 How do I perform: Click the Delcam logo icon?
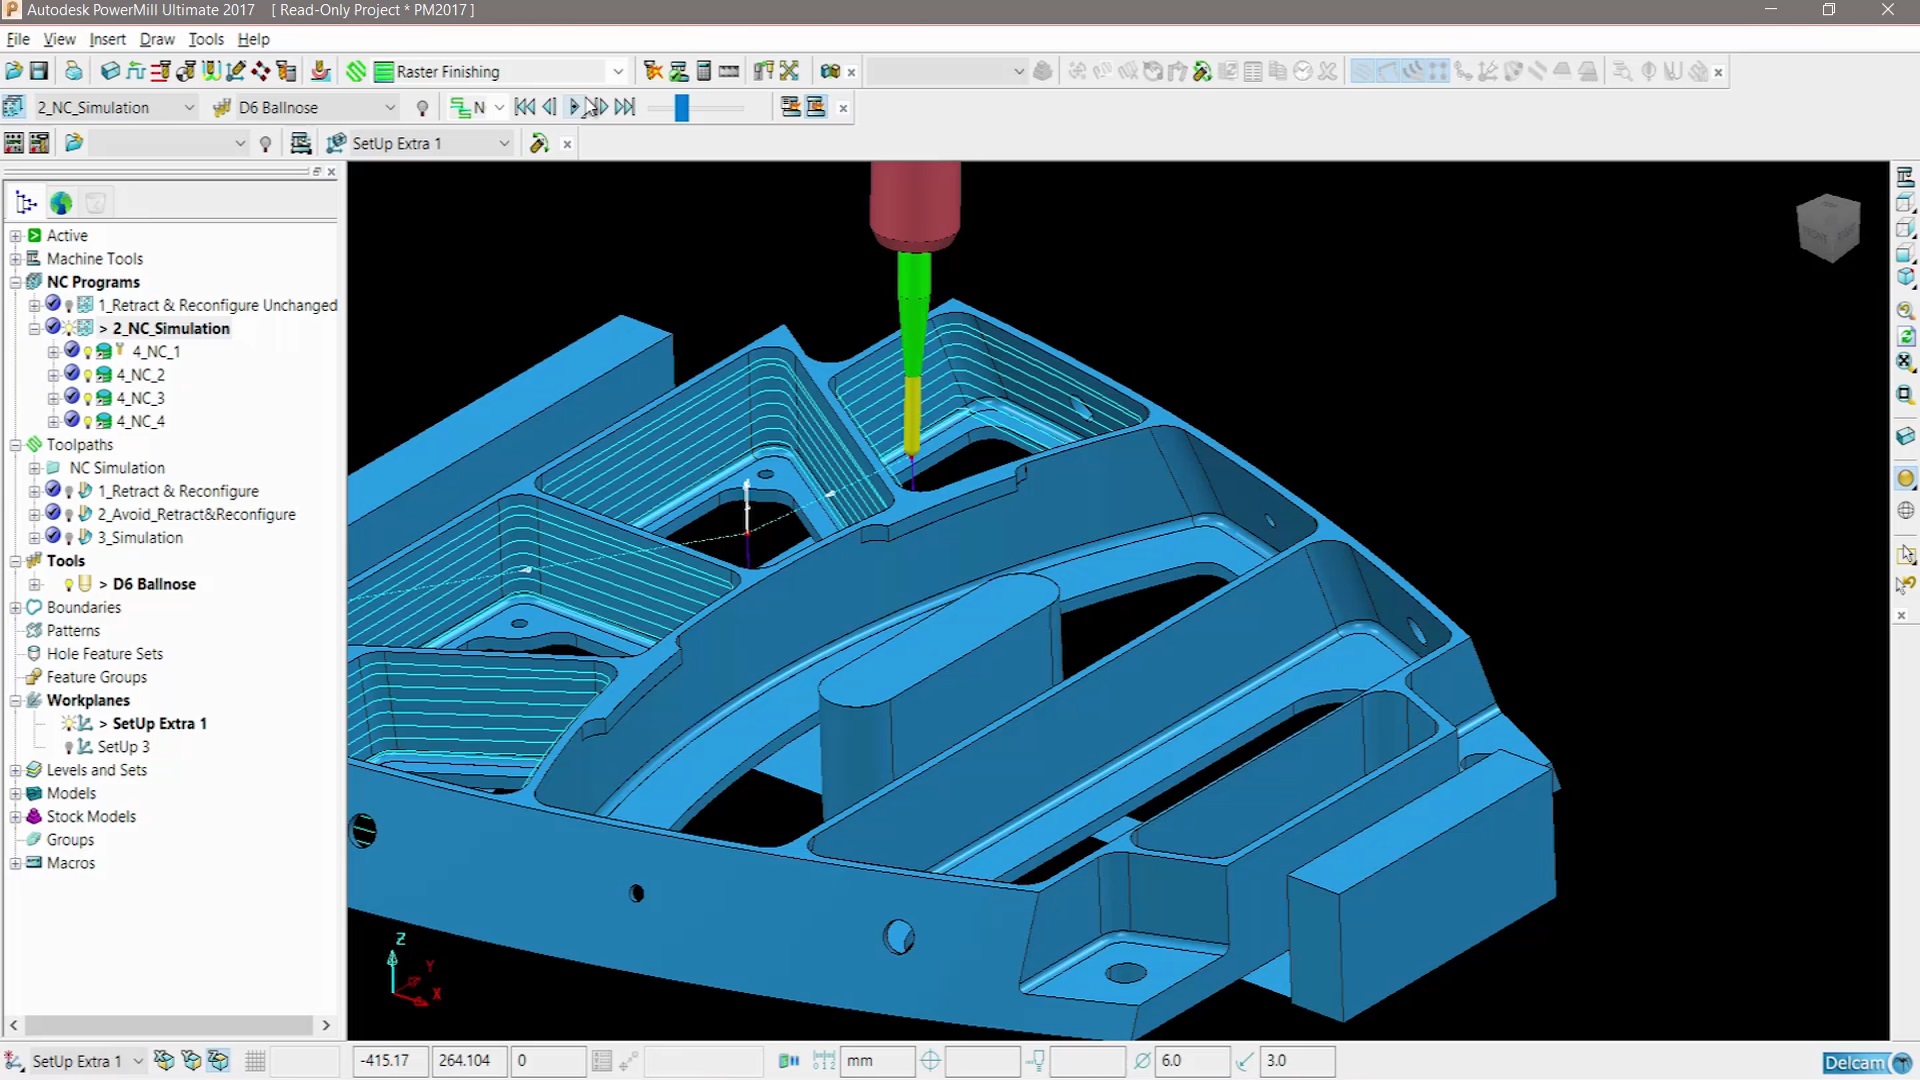[1867, 1062]
